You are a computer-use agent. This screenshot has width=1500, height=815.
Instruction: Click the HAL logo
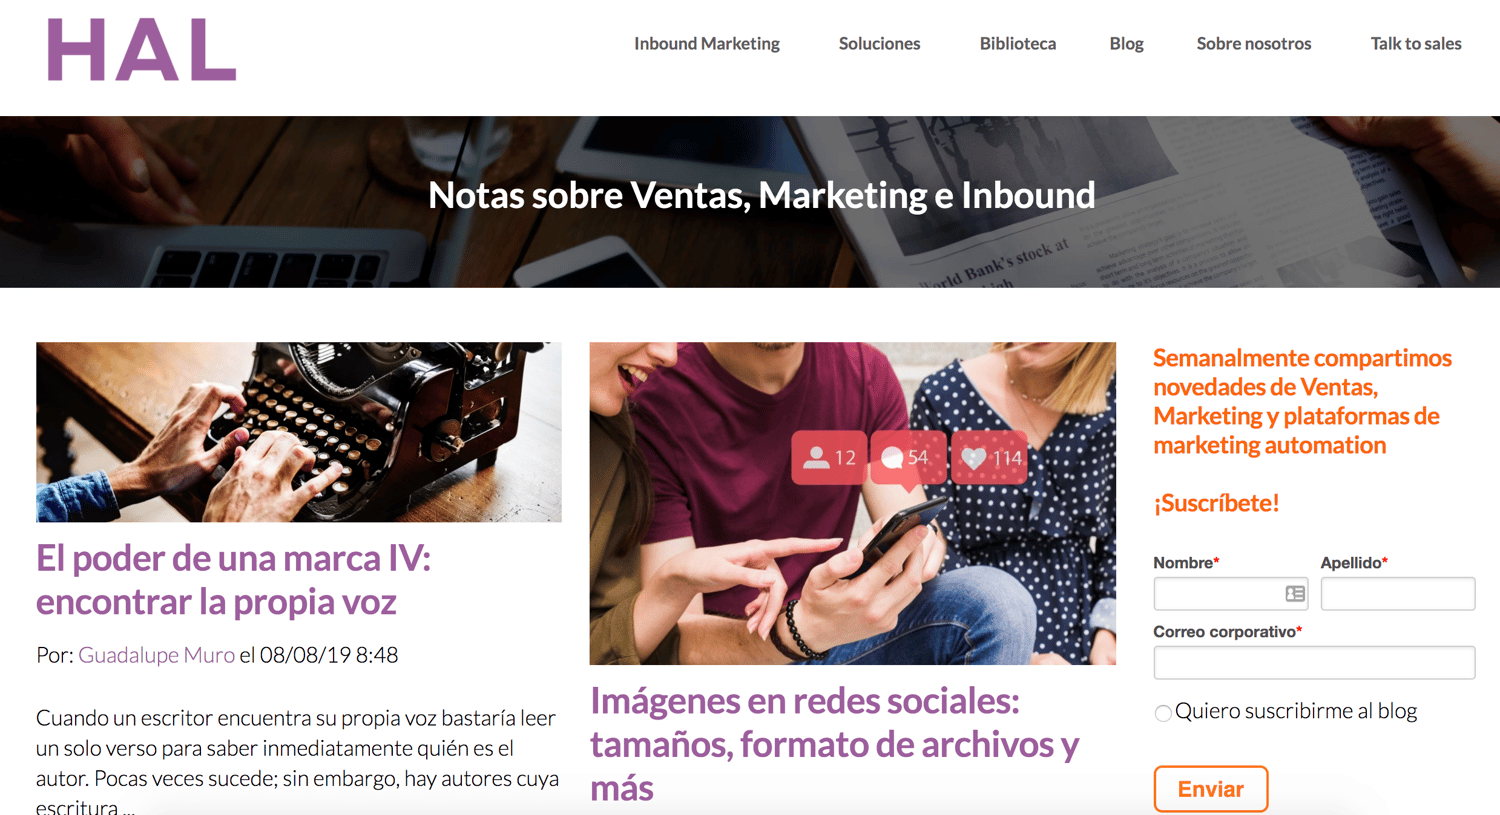click(x=142, y=50)
